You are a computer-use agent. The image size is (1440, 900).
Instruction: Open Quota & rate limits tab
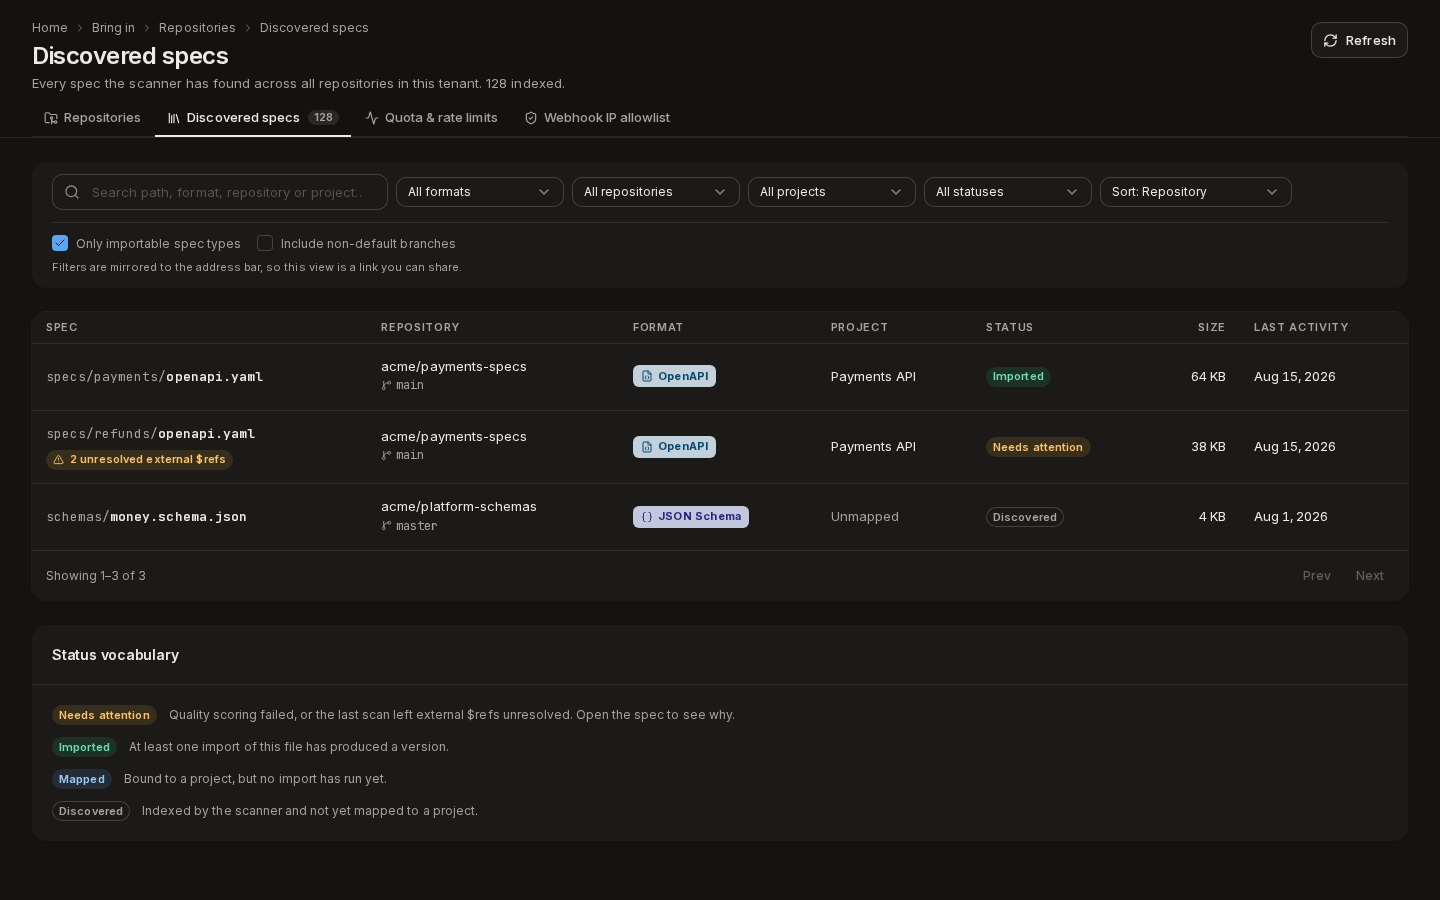(431, 118)
